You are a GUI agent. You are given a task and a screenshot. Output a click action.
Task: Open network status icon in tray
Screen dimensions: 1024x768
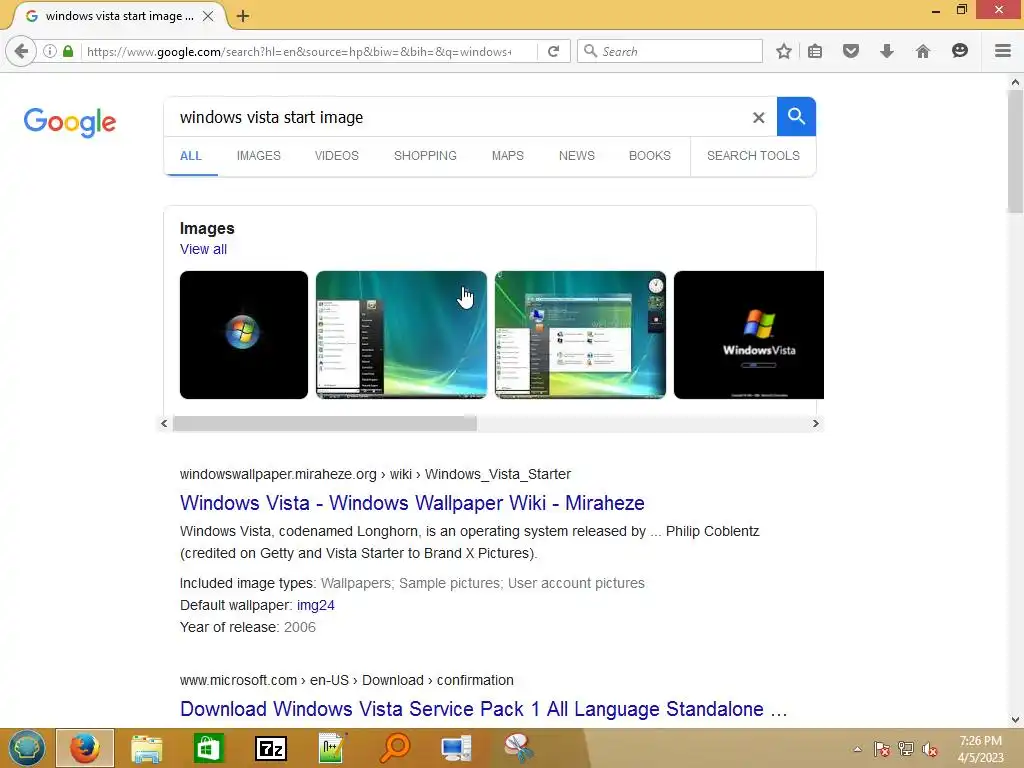click(906, 749)
